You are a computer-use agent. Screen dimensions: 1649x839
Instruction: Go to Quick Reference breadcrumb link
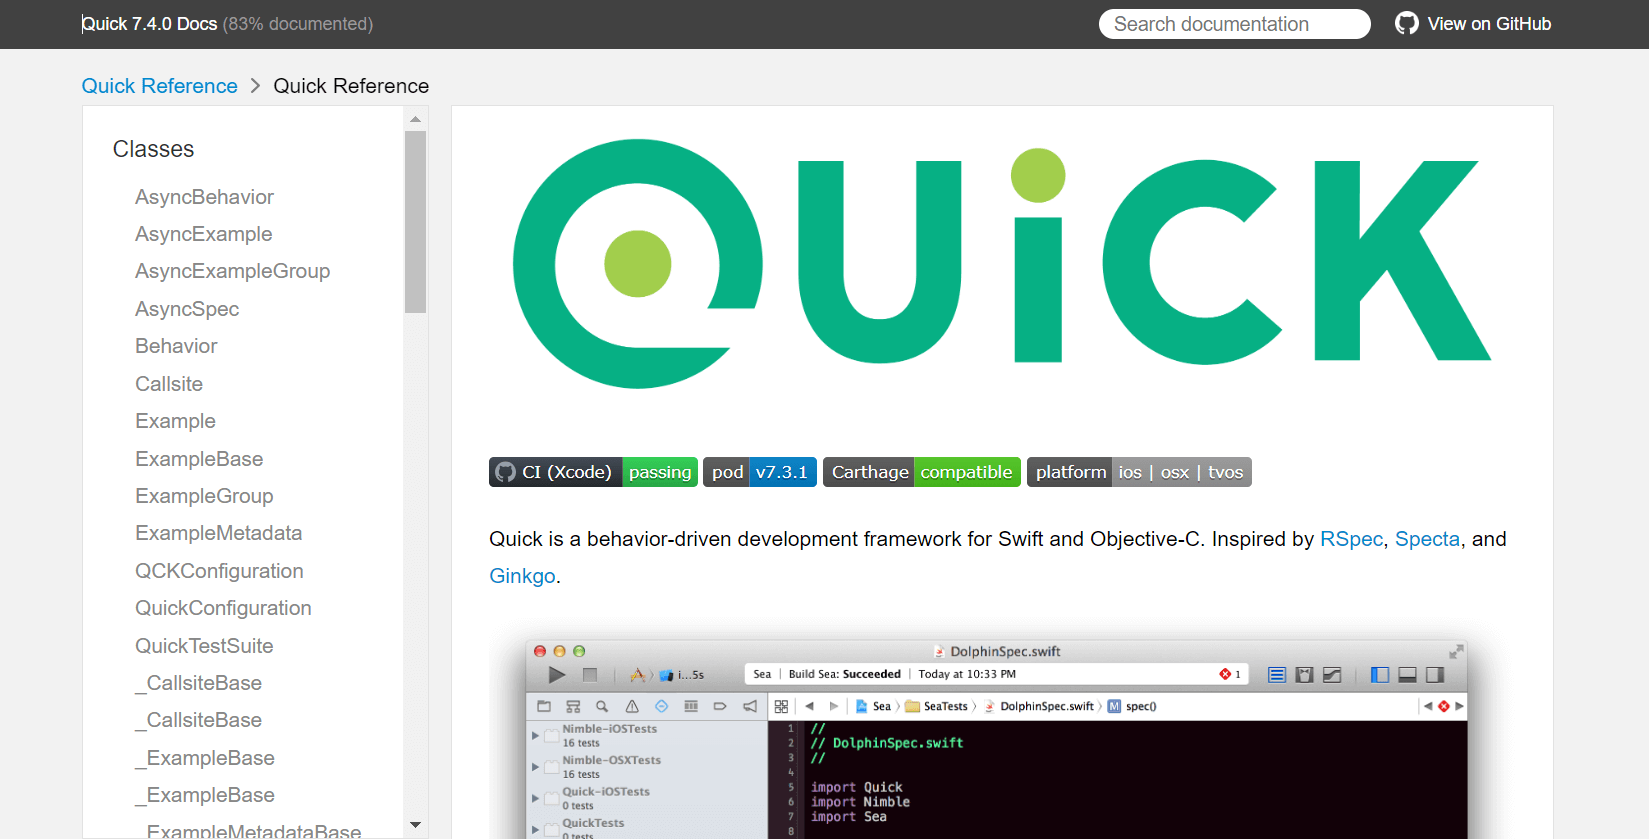pos(160,86)
